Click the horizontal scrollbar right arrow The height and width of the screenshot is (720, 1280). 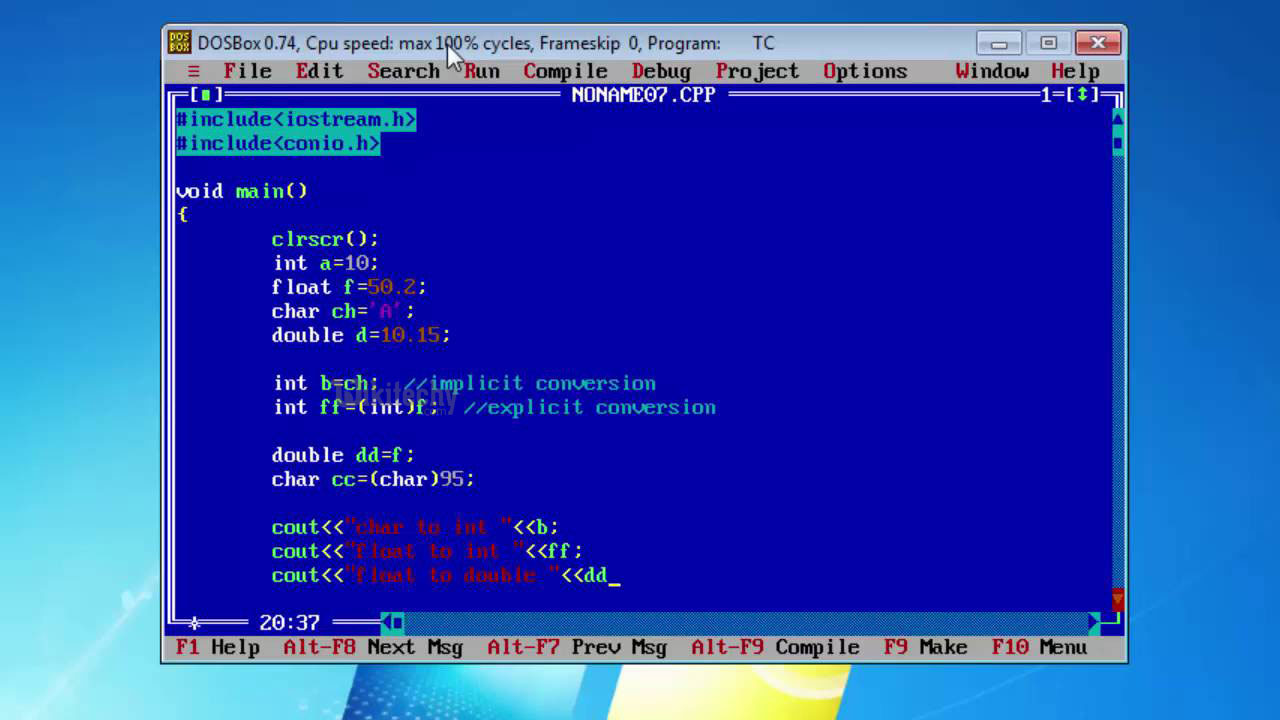tap(1094, 623)
